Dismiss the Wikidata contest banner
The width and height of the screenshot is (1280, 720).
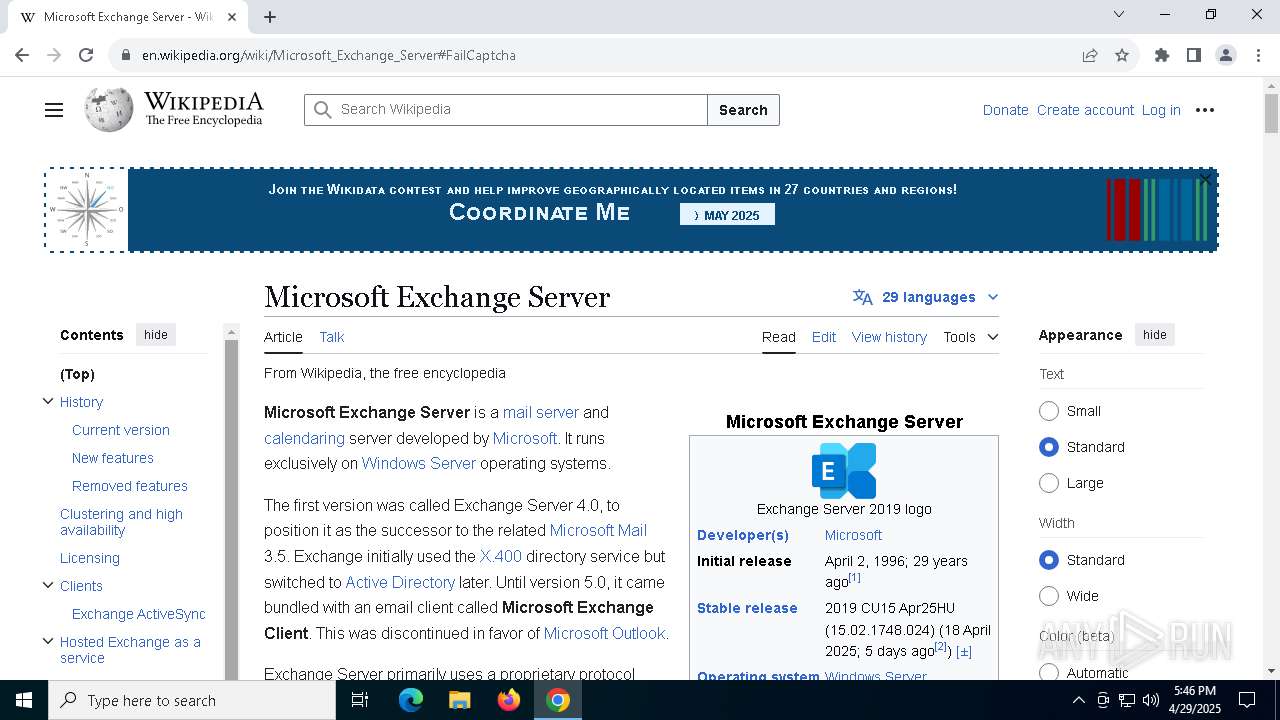(1205, 179)
